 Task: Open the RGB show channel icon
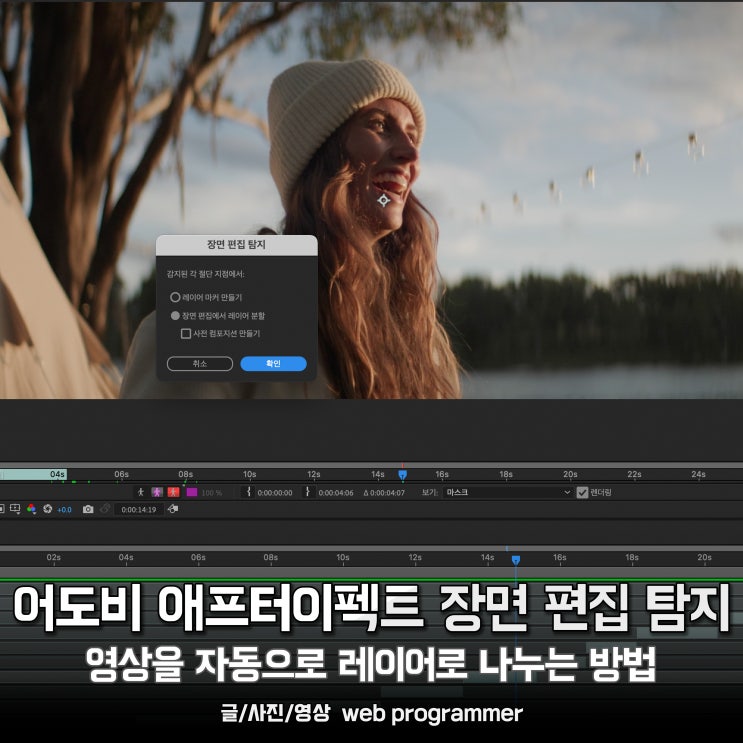(x=31, y=509)
